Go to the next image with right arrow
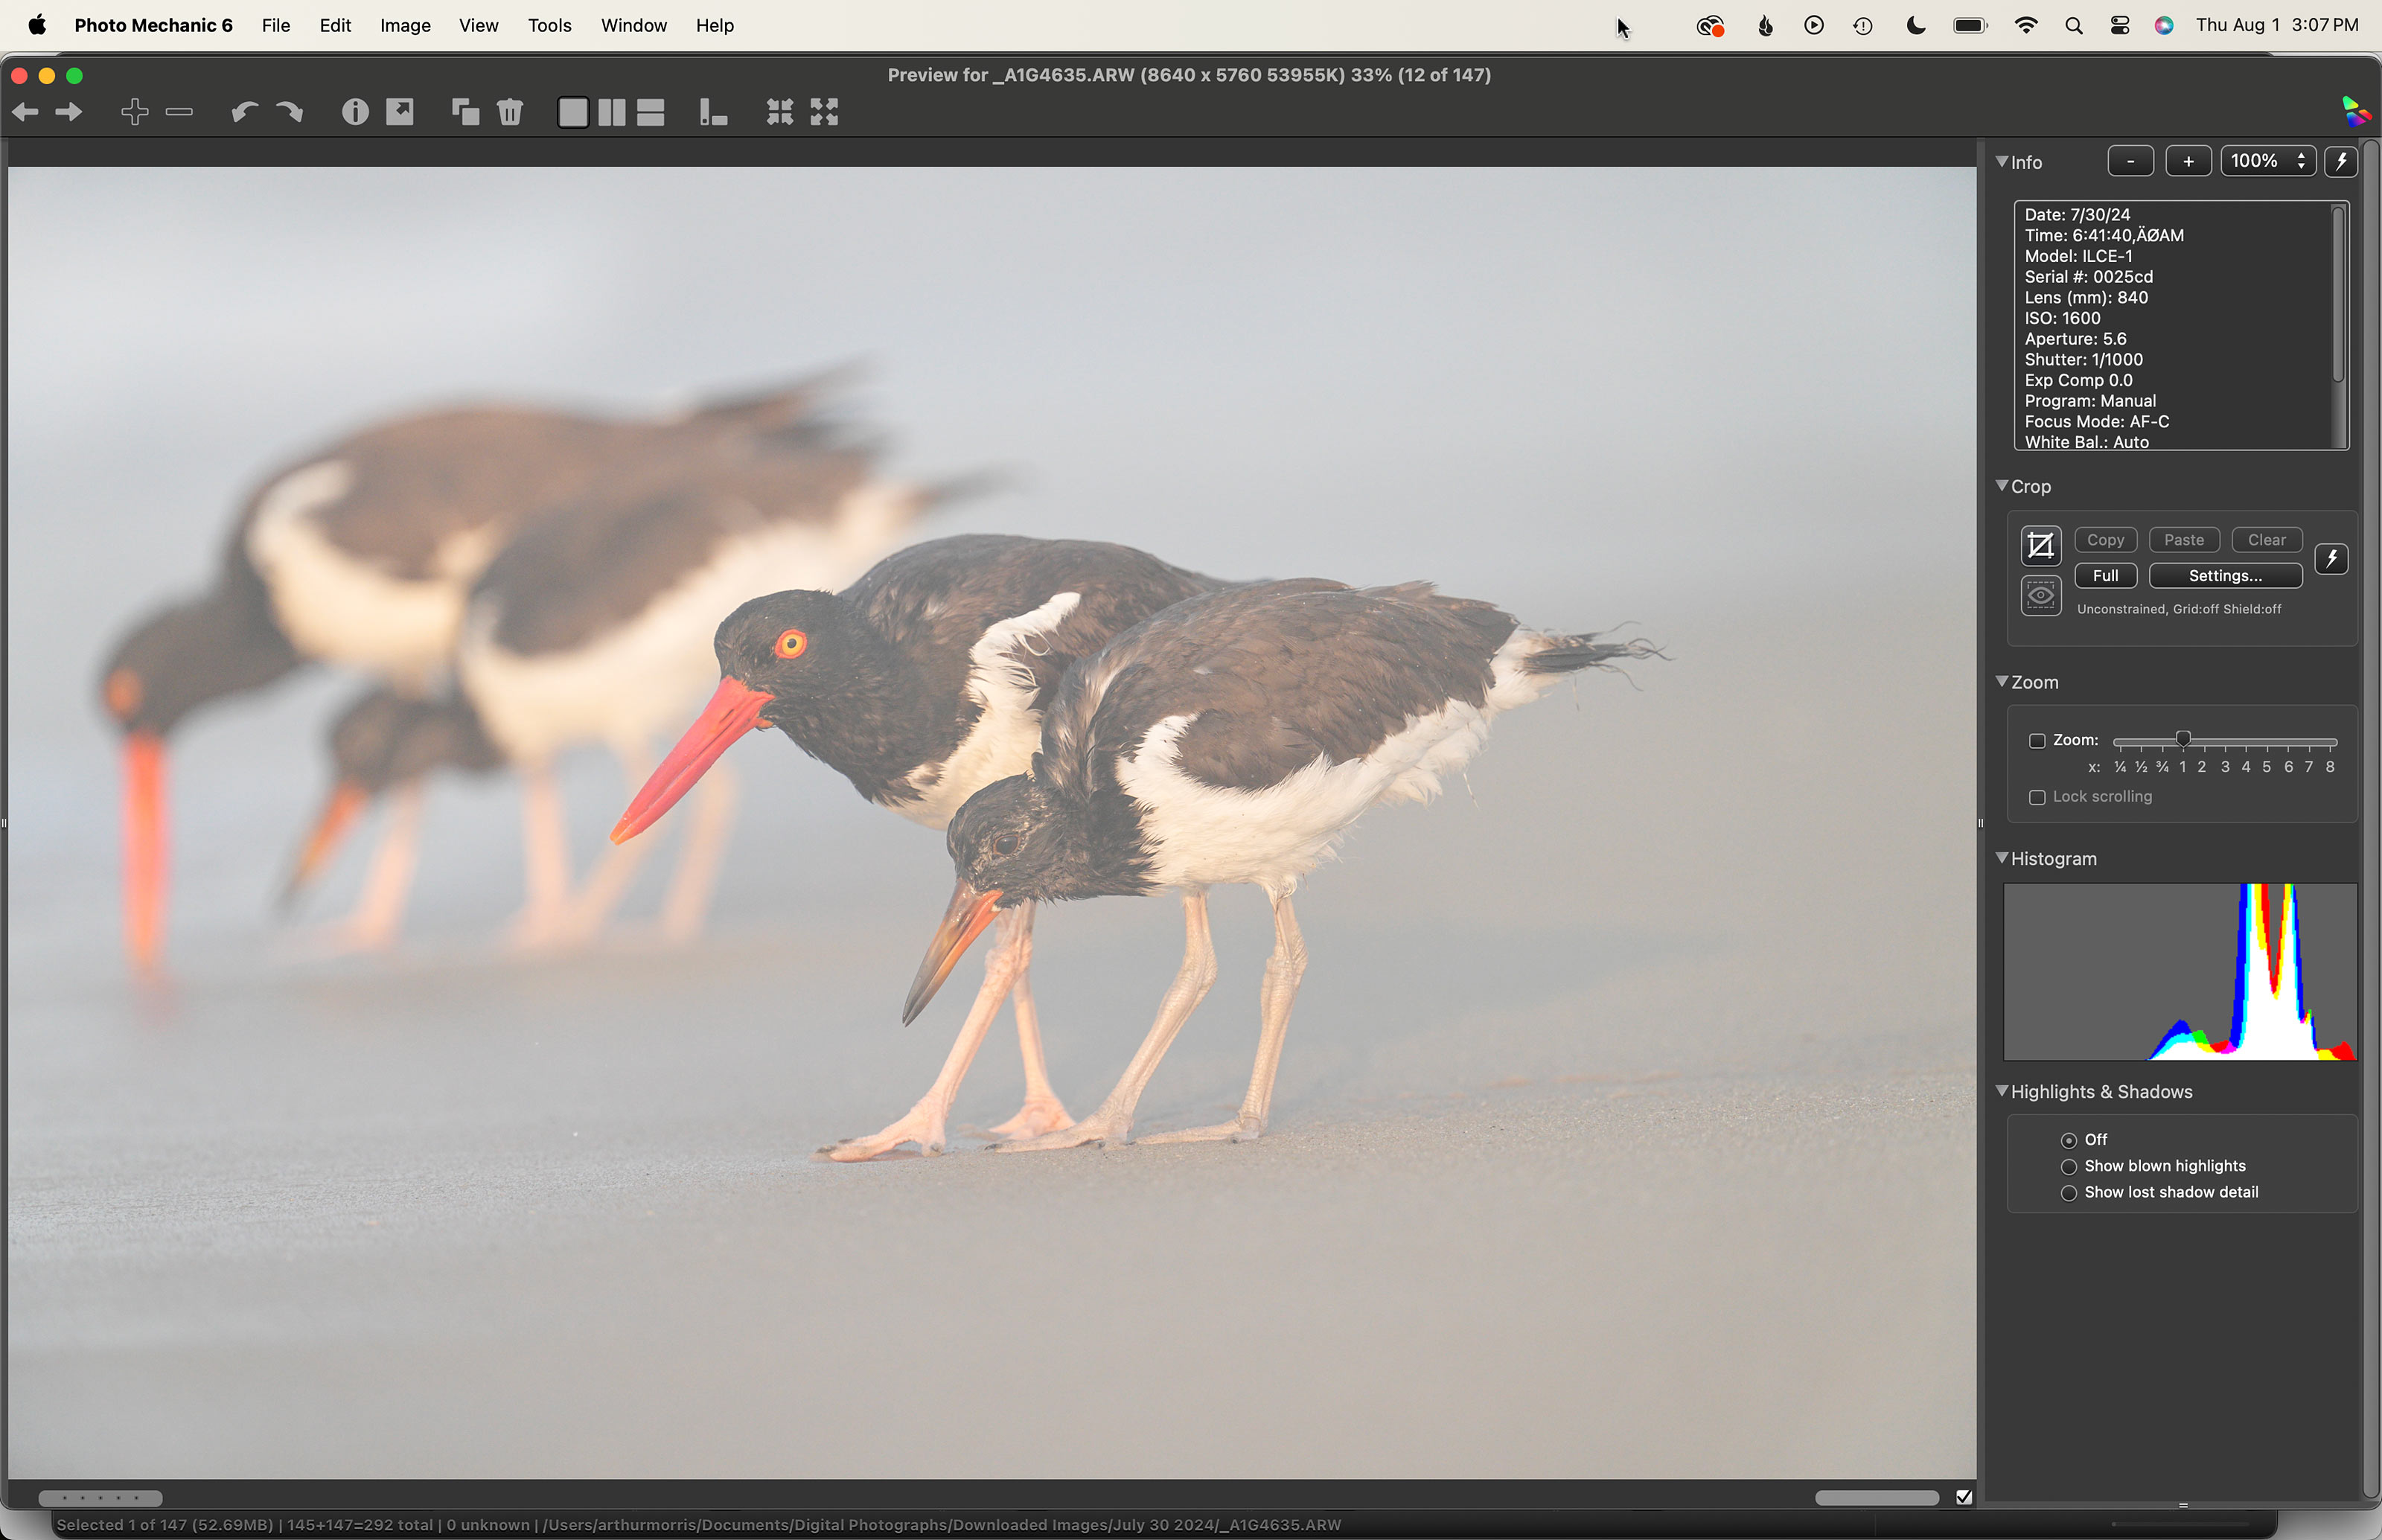 click(x=69, y=112)
